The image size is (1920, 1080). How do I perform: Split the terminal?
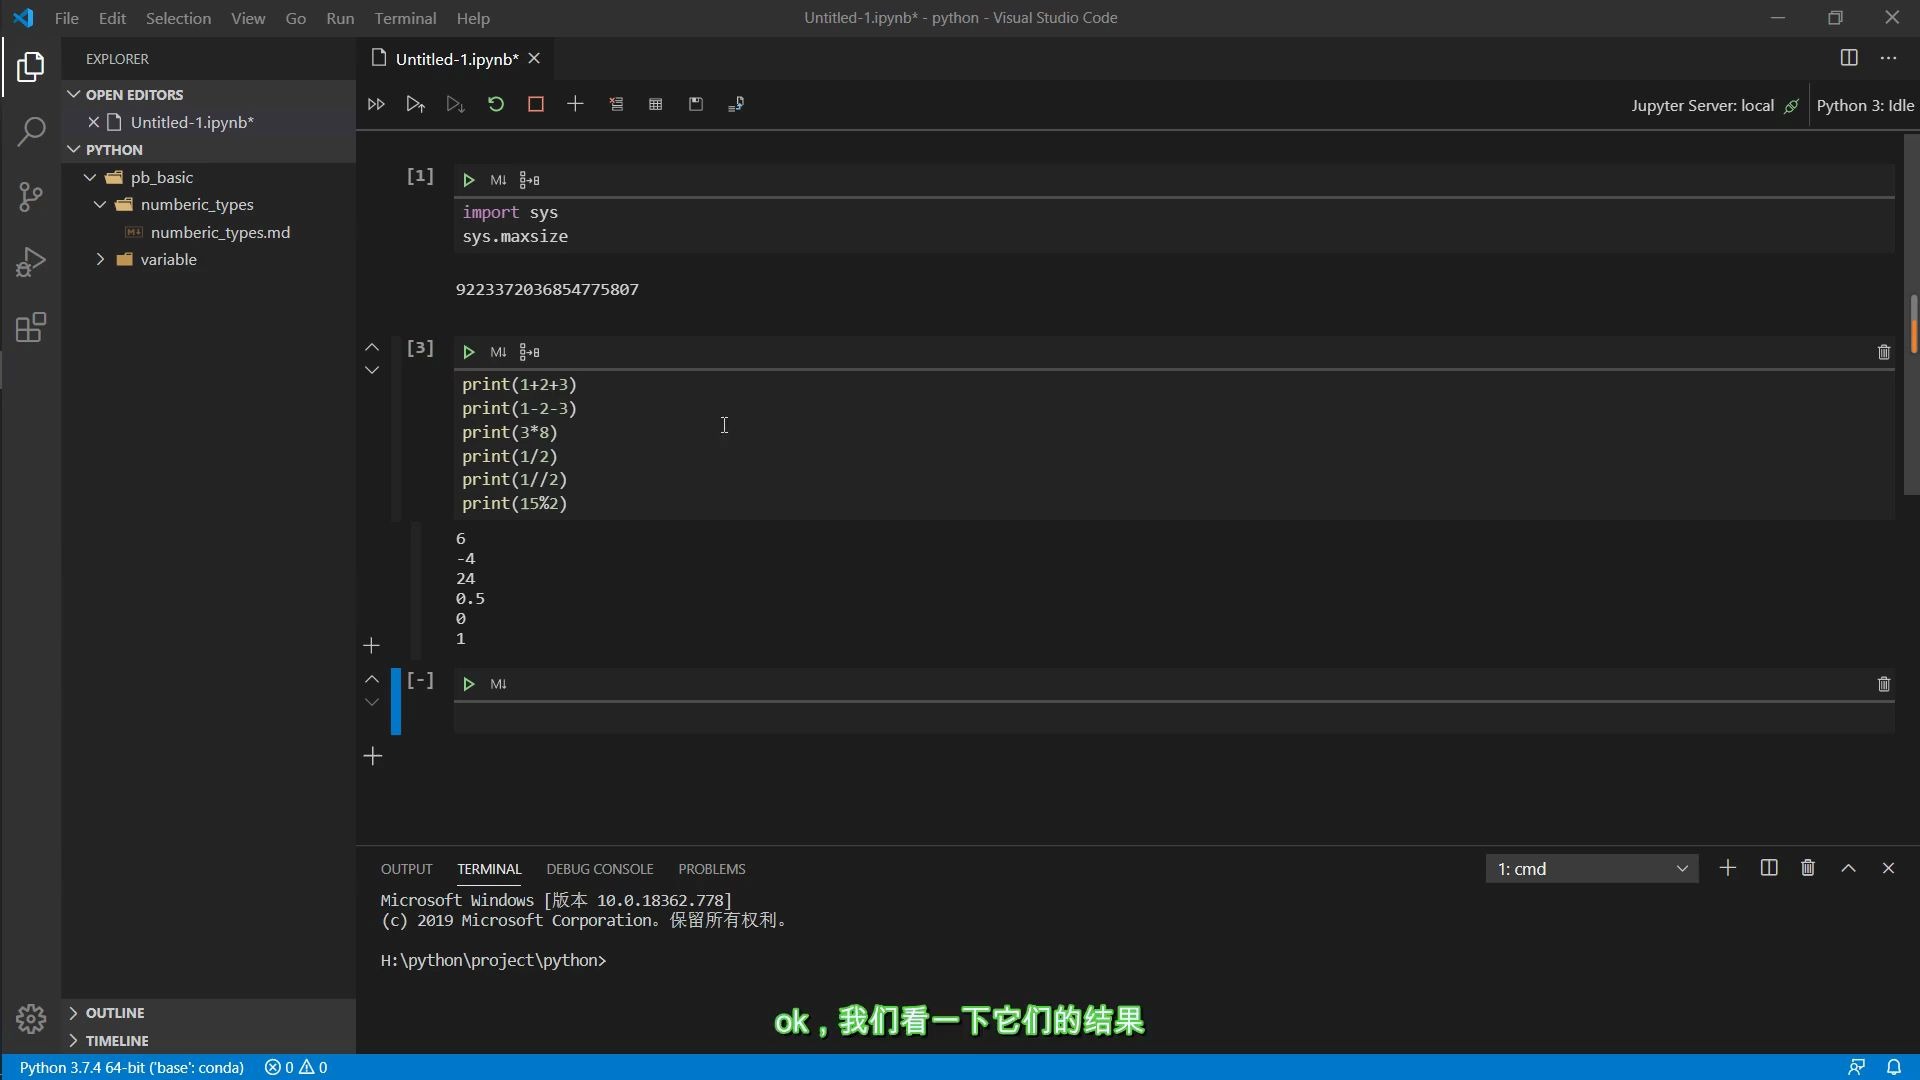(x=1768, y=868)
